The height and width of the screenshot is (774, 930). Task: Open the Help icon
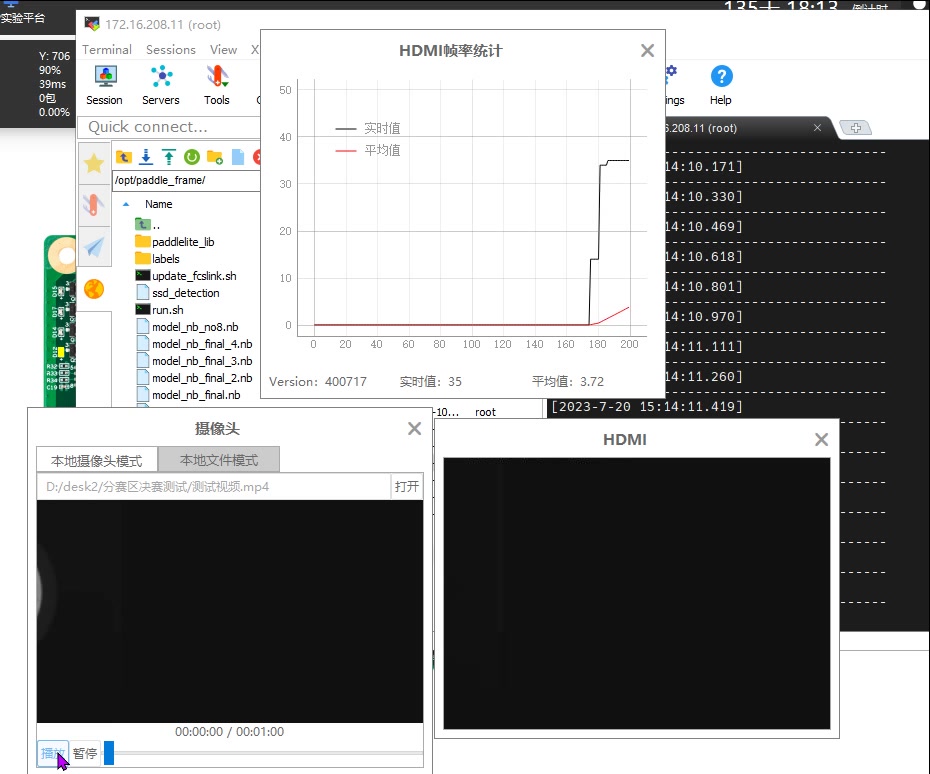pyautogui.click(x=721, y=84)
